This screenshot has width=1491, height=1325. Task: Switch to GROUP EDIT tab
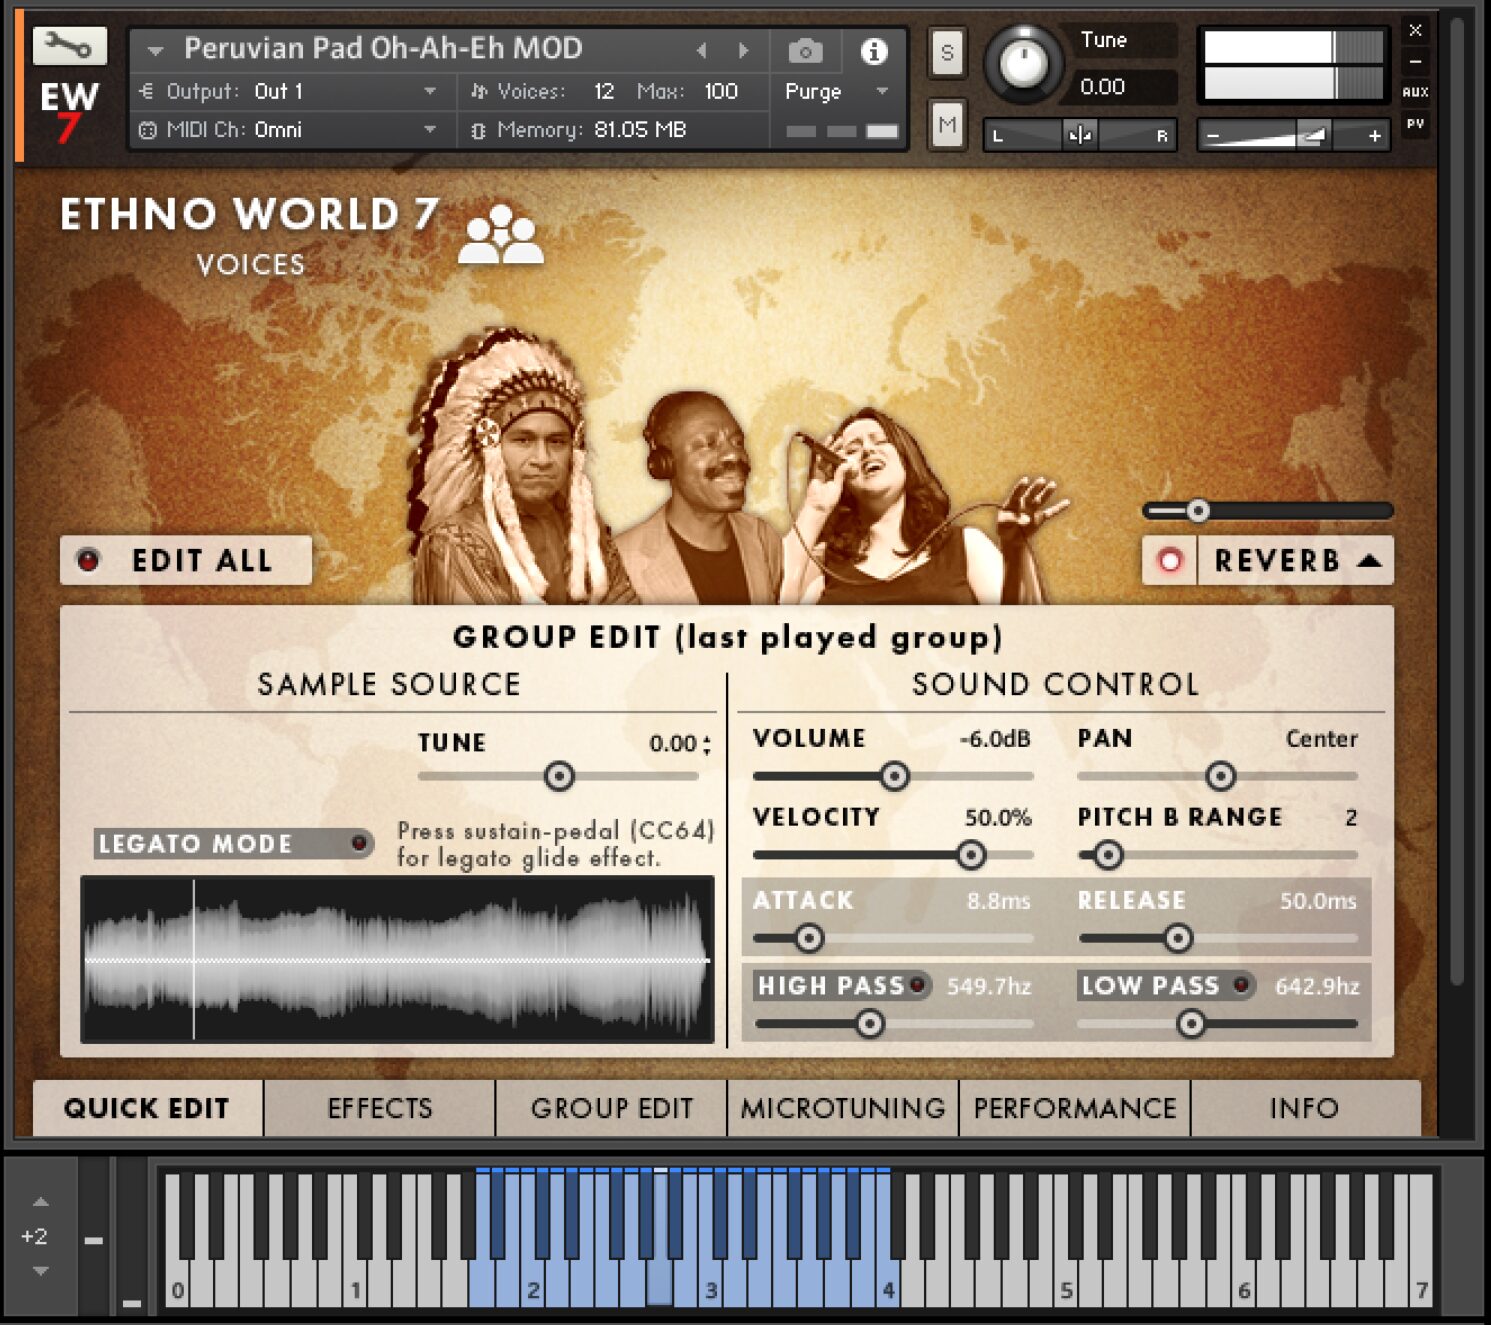pyautogui.click(x=612, y=1108)
